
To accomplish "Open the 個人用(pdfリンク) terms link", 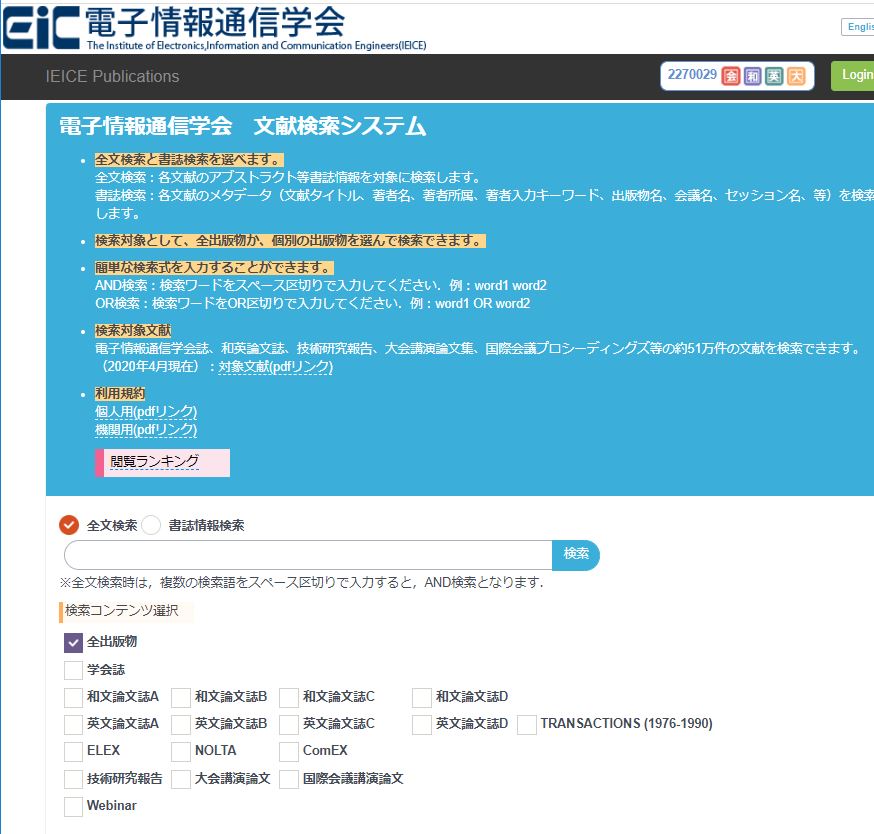I will coord(146,411).
